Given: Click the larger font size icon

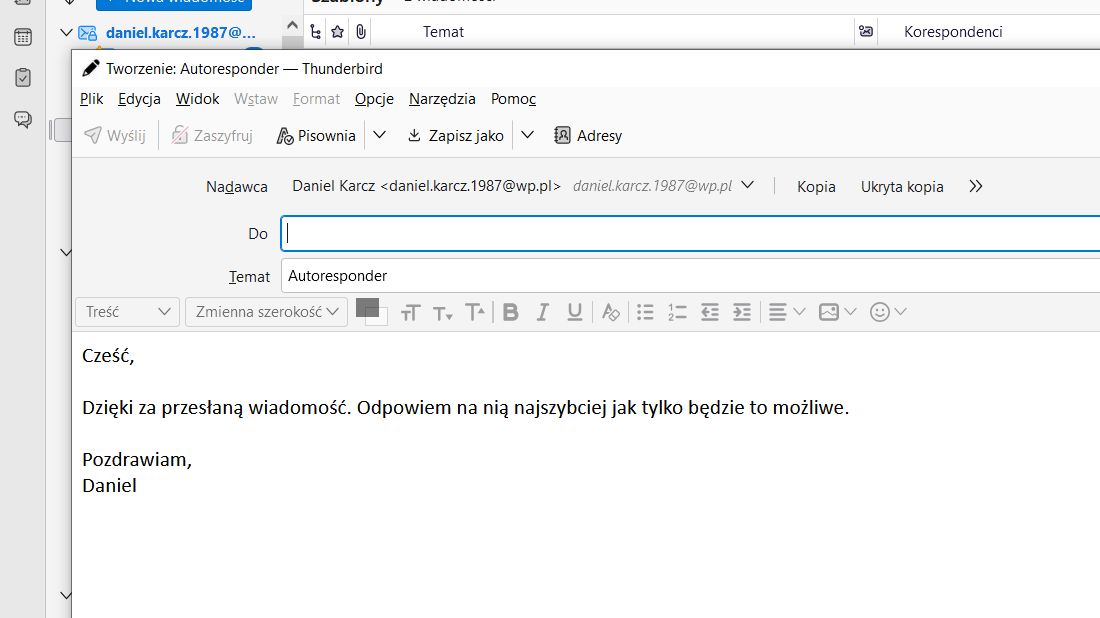Looking at the screenshot, I should coord(410,312).
